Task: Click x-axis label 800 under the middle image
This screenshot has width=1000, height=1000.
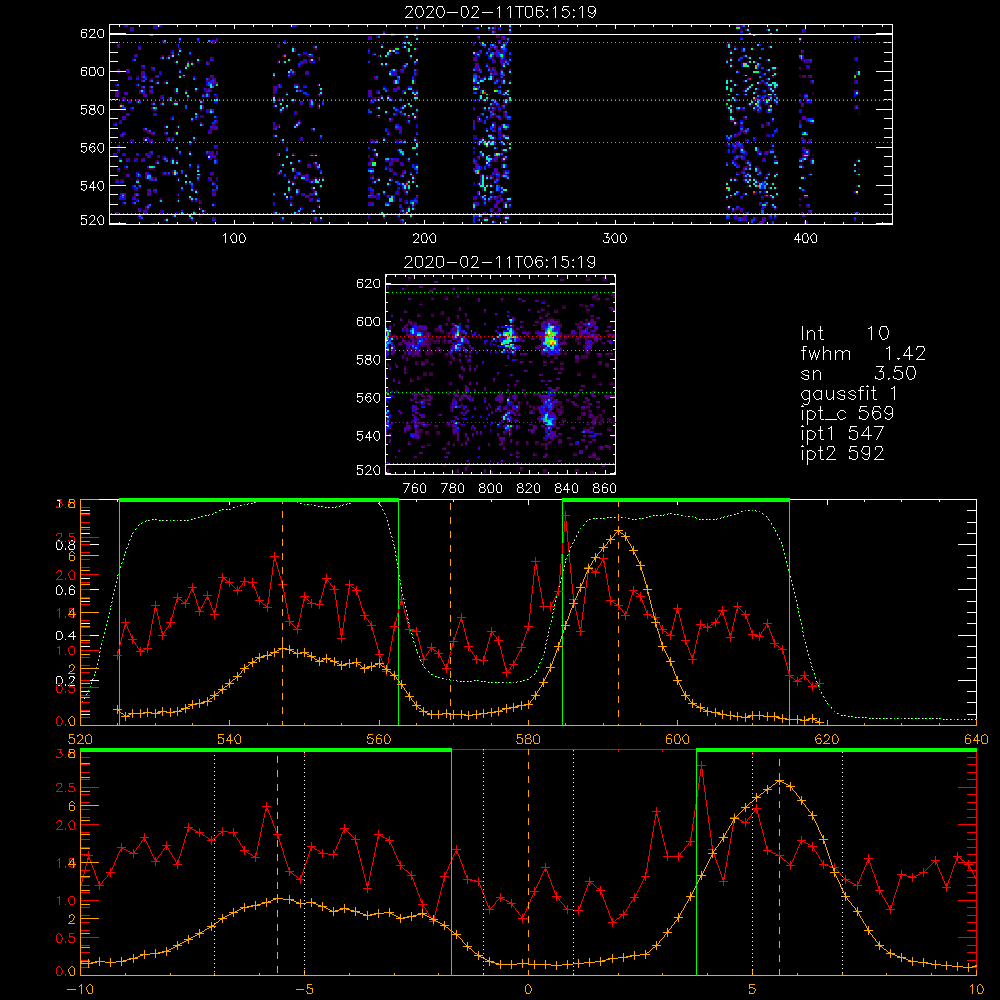Action: click(x=490, y=489)
